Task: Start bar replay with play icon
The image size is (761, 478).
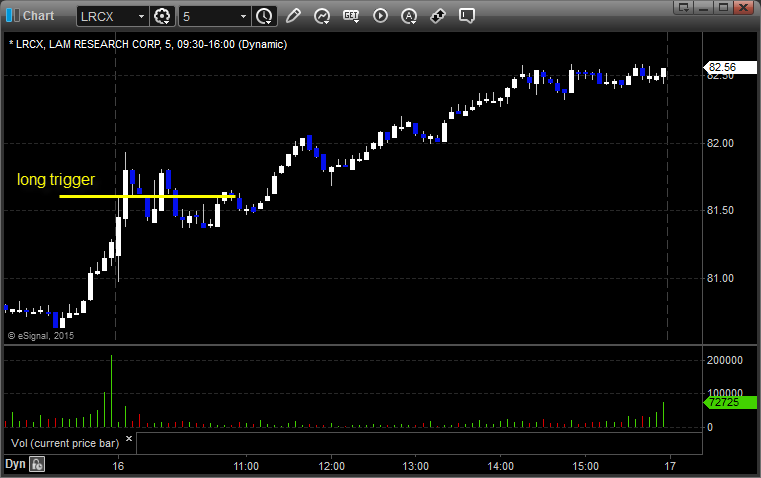Action: click(380, 16)
